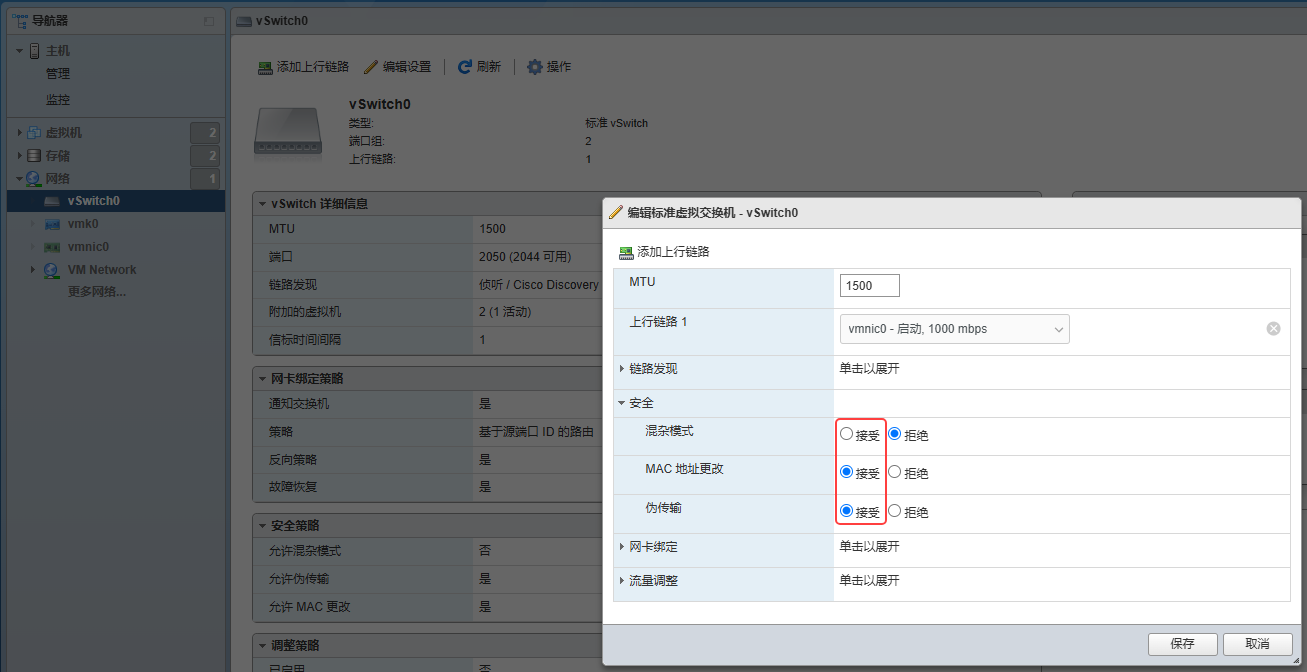Collapse the 安全策略 panel
1307x672 pixels.
264,526
